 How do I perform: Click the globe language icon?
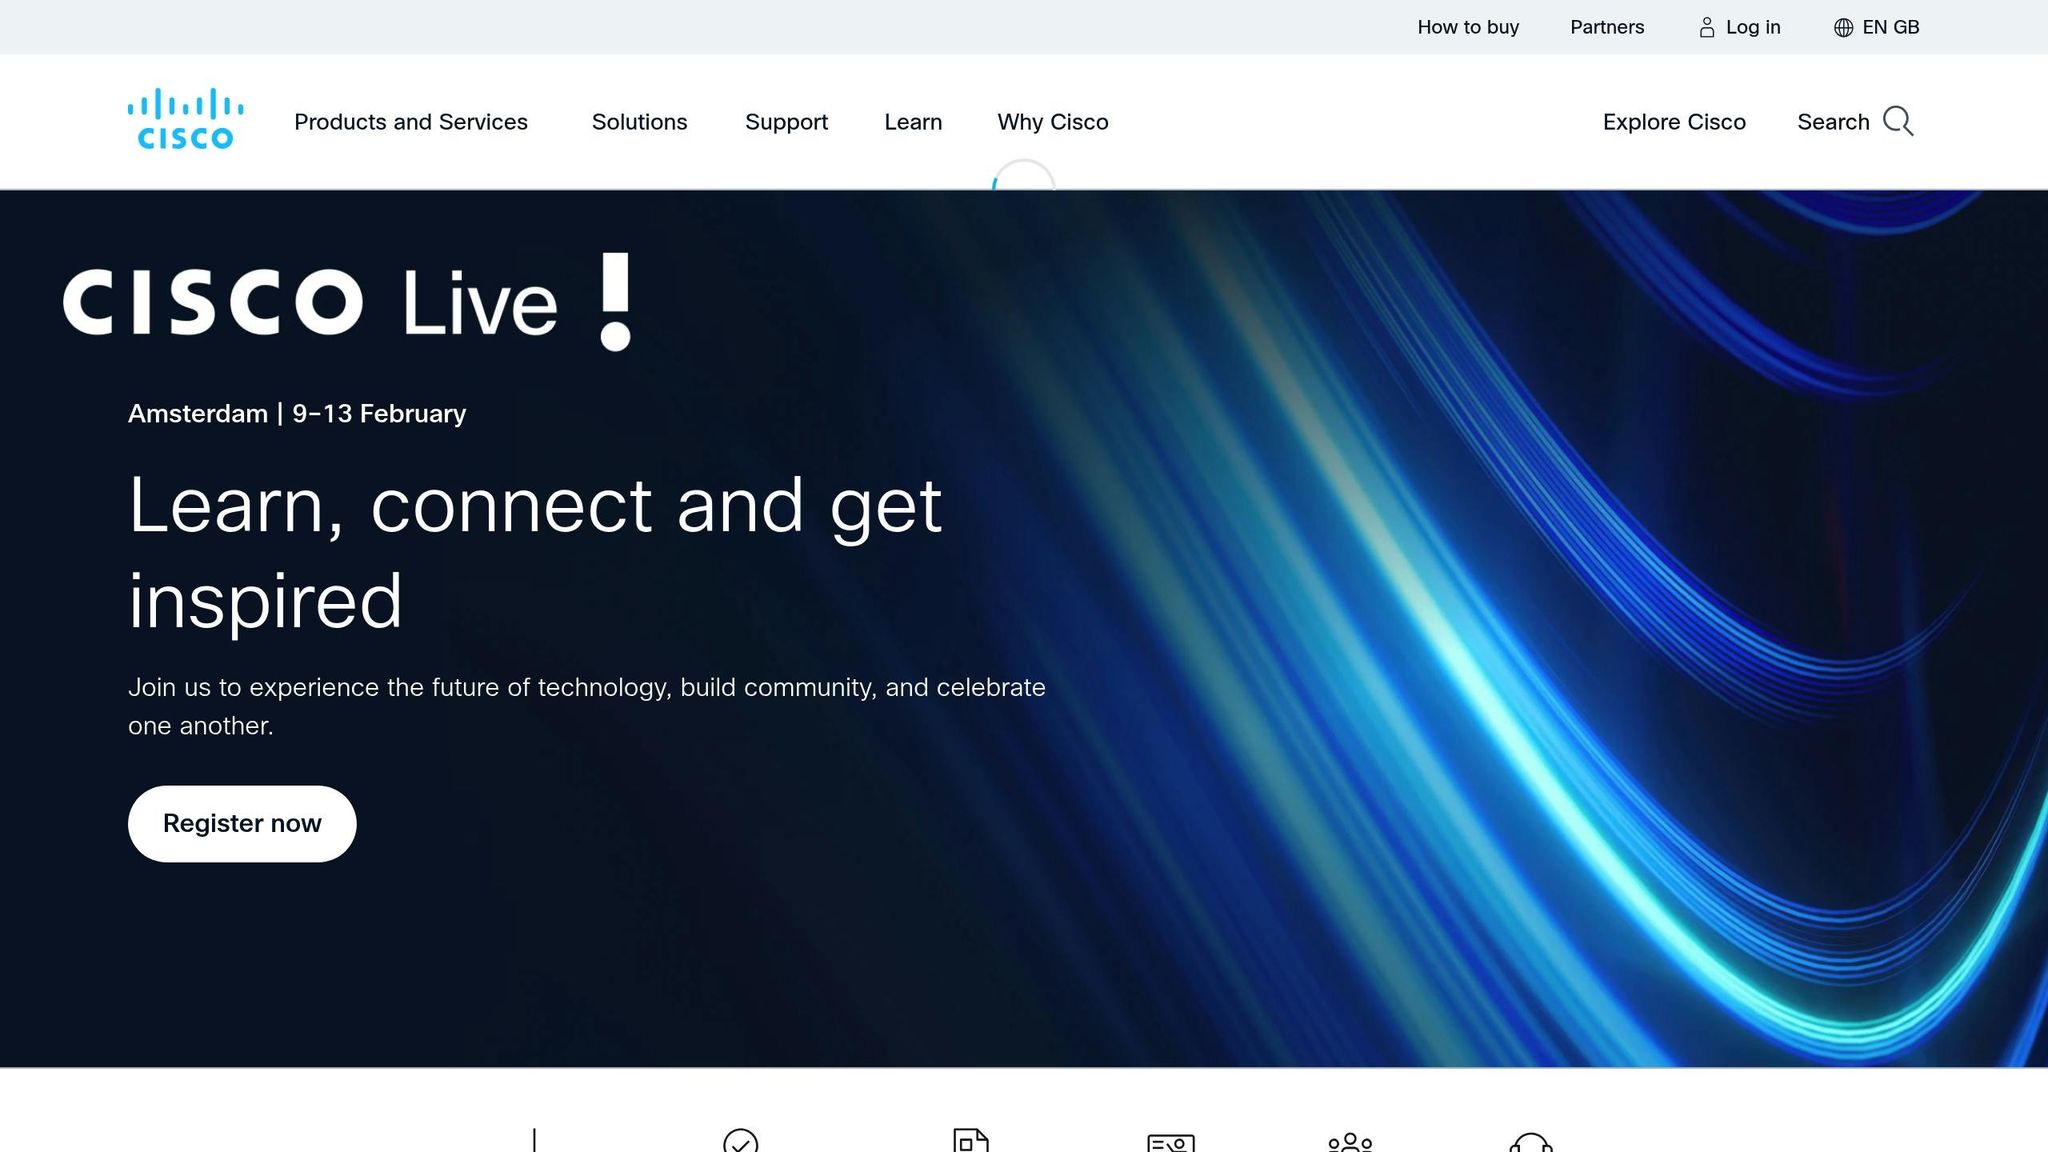click(1843, 28)
